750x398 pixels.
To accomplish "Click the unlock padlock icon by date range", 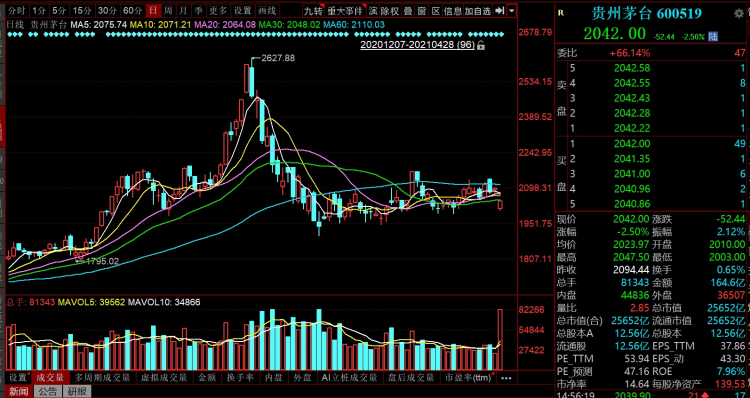I will pos(481,45).
